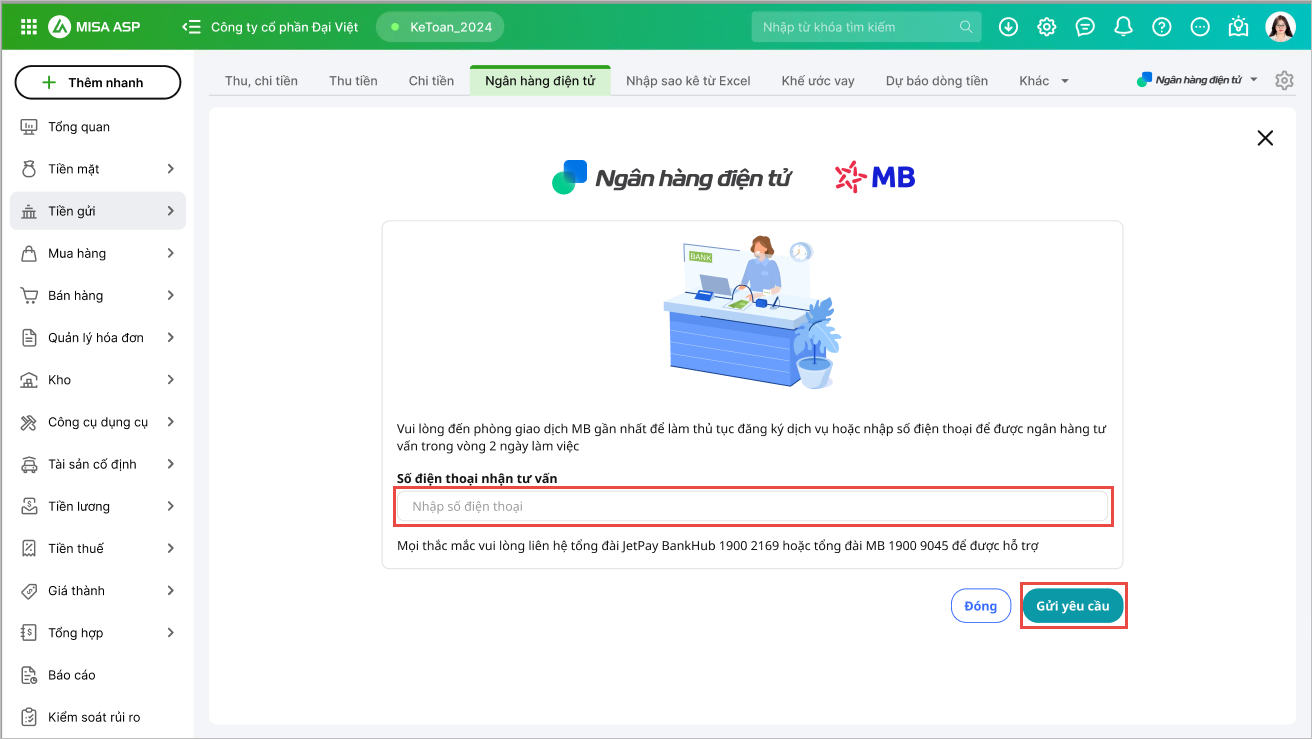Open settings gear in the top header
The height and width of the screenshot is (739, 1312).
pos(1046,27)
